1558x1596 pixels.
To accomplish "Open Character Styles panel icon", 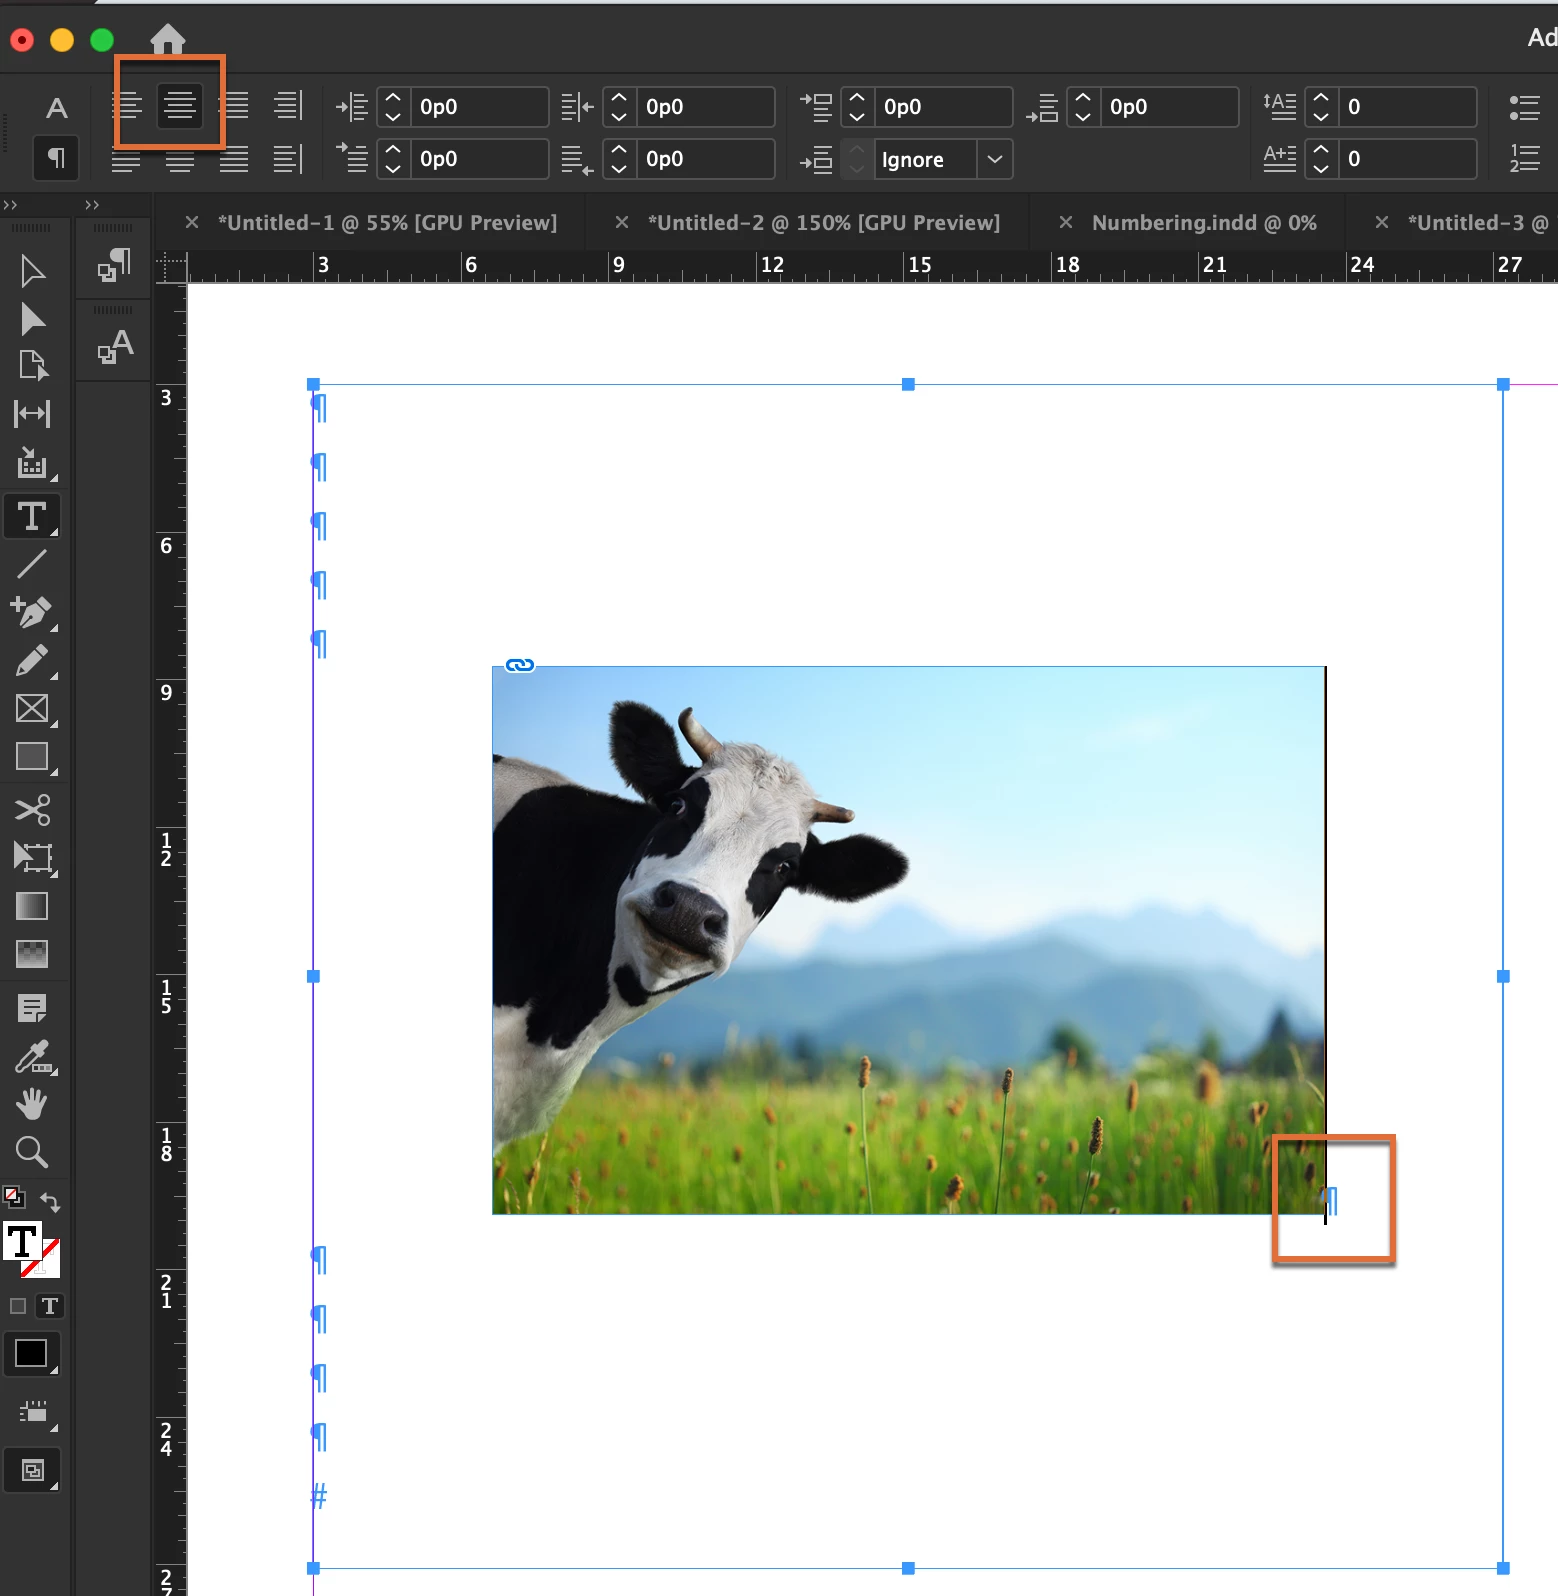I will click(114, 346).
